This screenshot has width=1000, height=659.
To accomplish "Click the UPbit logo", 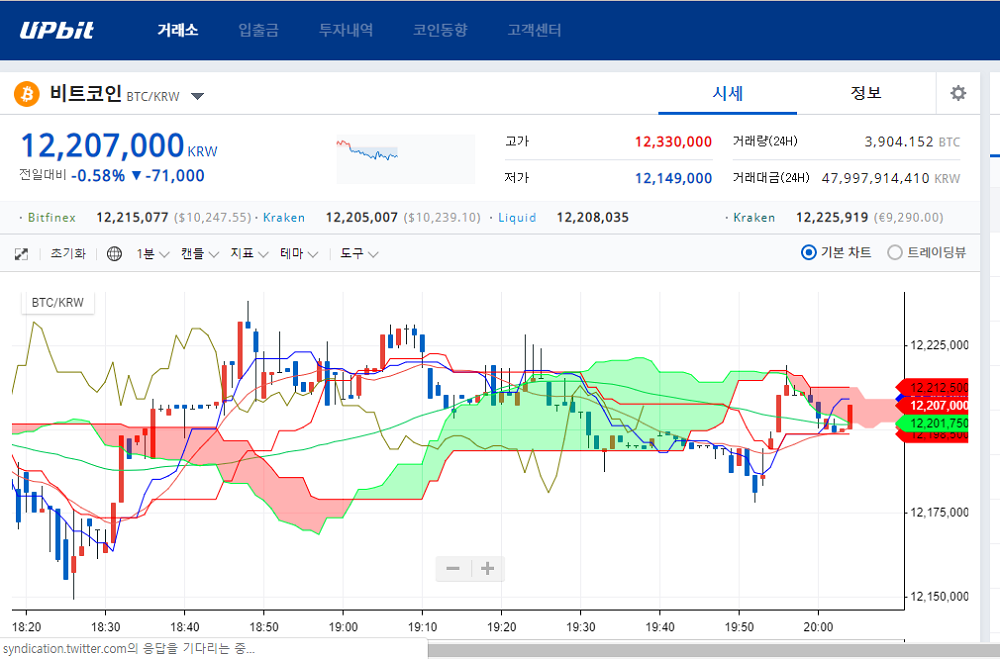I will (57, 30).
